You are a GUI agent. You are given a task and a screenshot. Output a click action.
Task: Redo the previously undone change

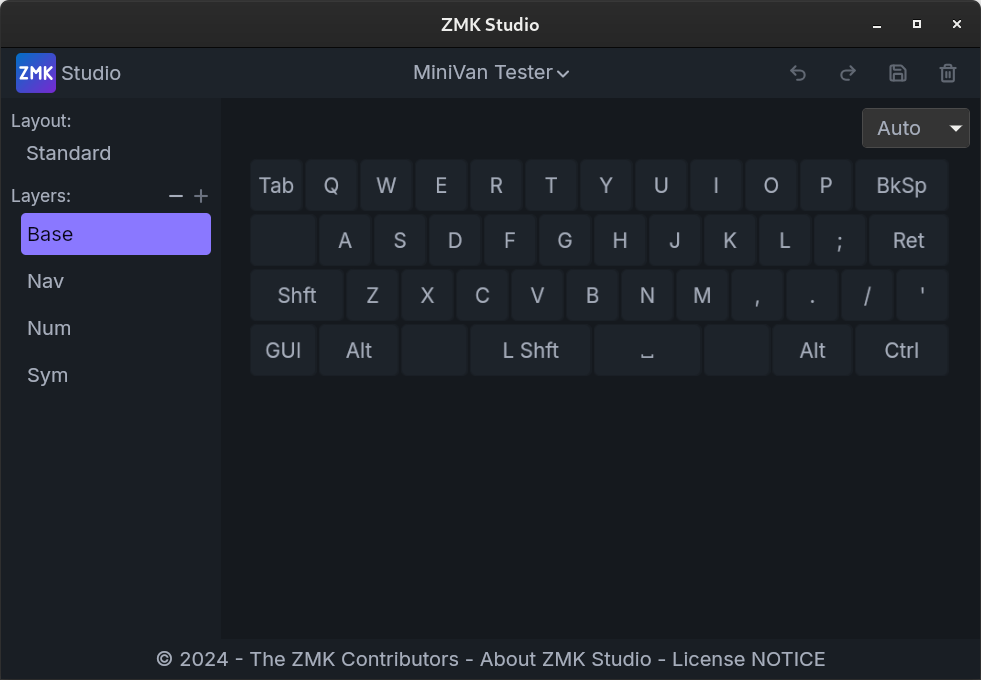click(x=847, y=73)
